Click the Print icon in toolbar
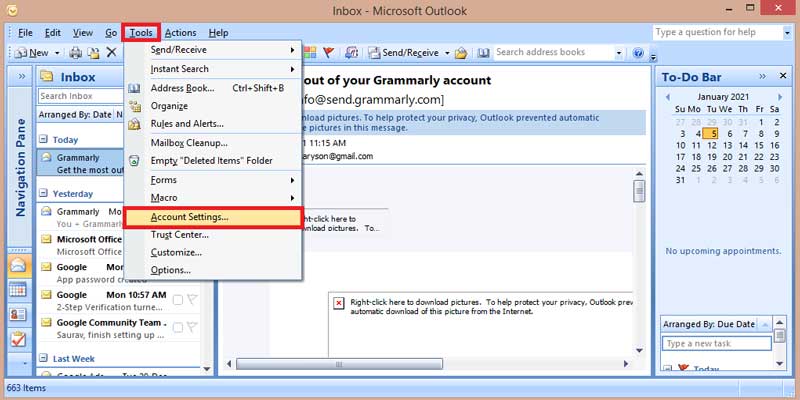The height and width of the screenshot is (400, 800). pyautogui.click(x=76, y=53)
